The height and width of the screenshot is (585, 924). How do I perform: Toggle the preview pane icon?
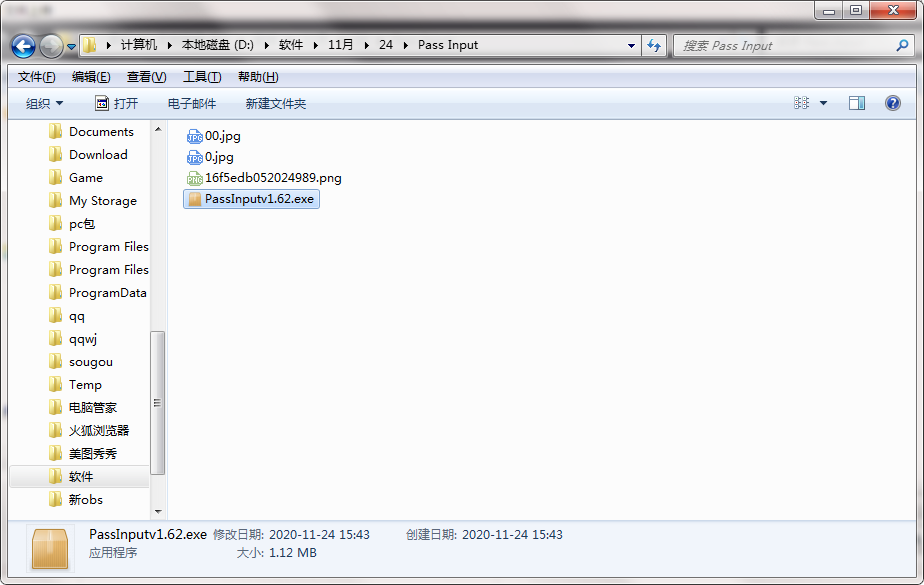(x=856, y=103)
